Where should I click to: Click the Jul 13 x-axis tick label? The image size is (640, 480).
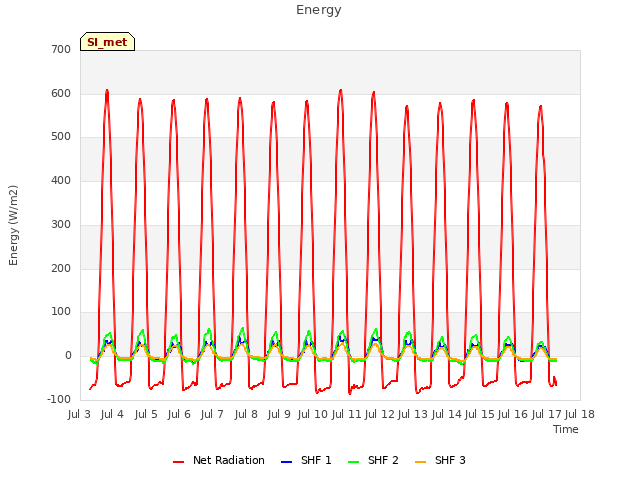click(x=413, y=414)
